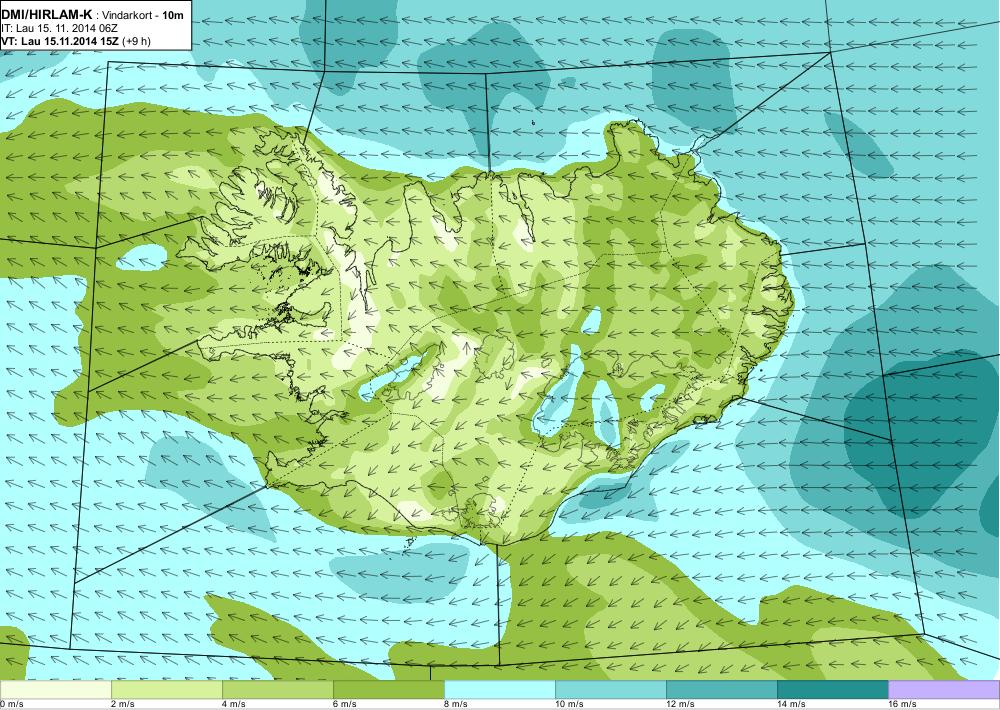Click the pale cyan 8–10 m/s legend swatch

tap(499, 690)
